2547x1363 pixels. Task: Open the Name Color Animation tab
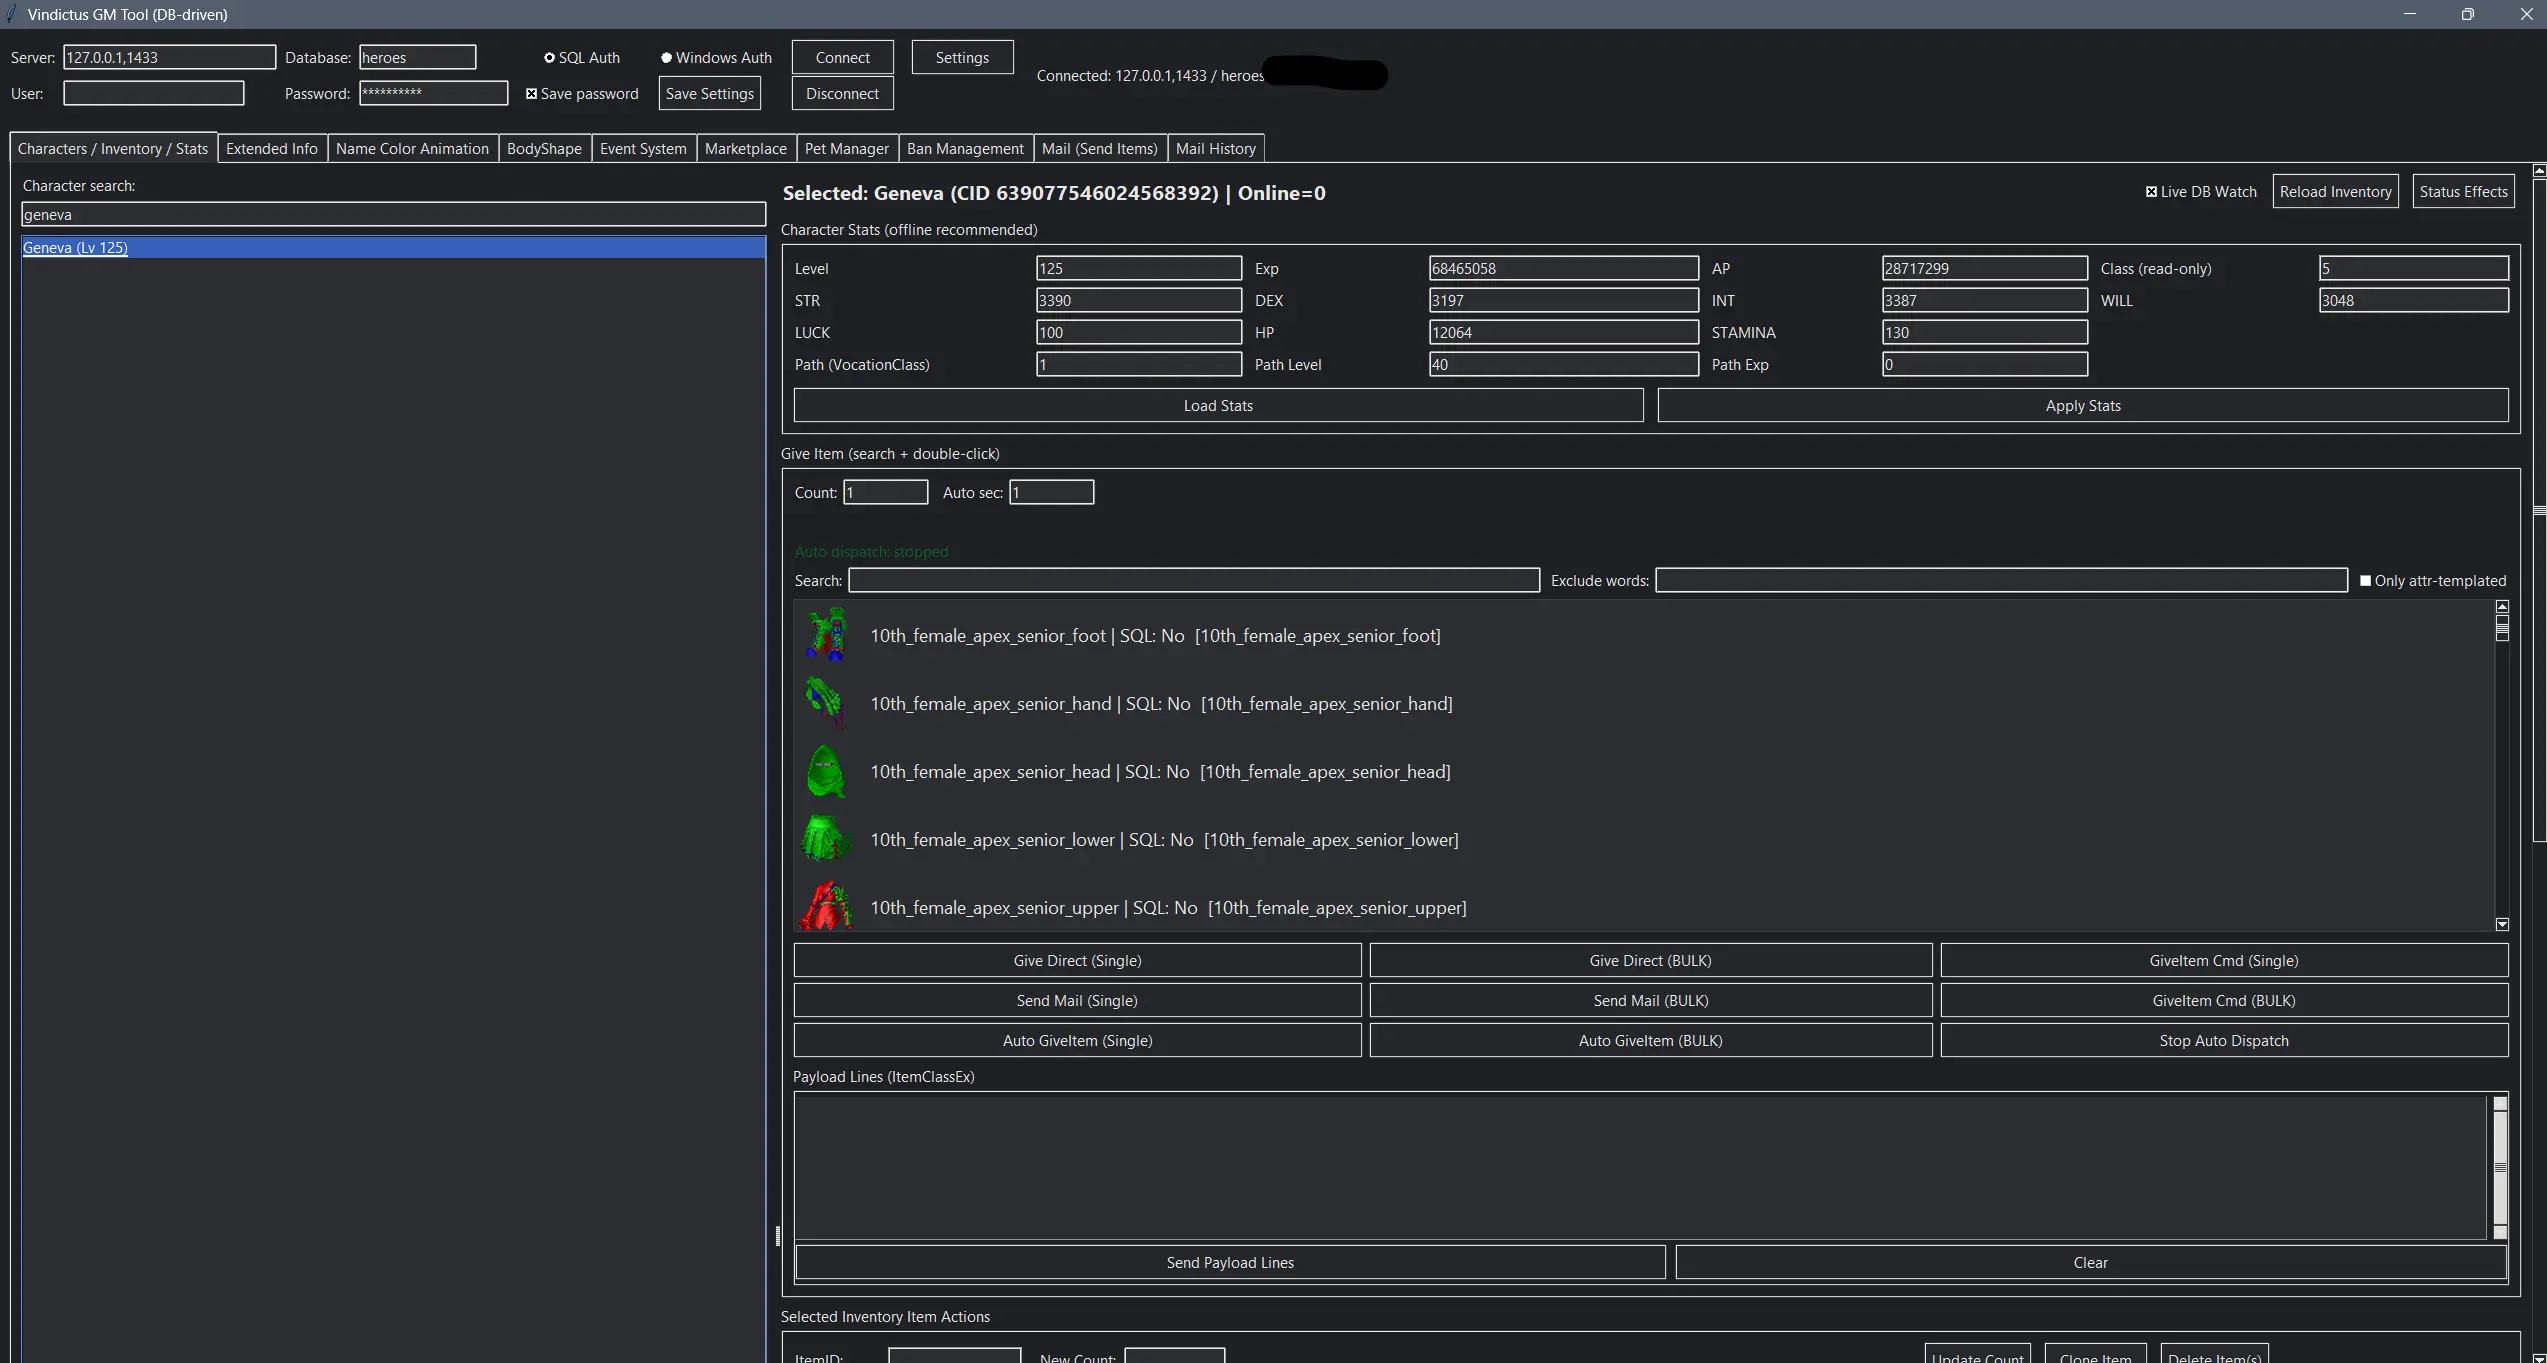tap(412, 148)
